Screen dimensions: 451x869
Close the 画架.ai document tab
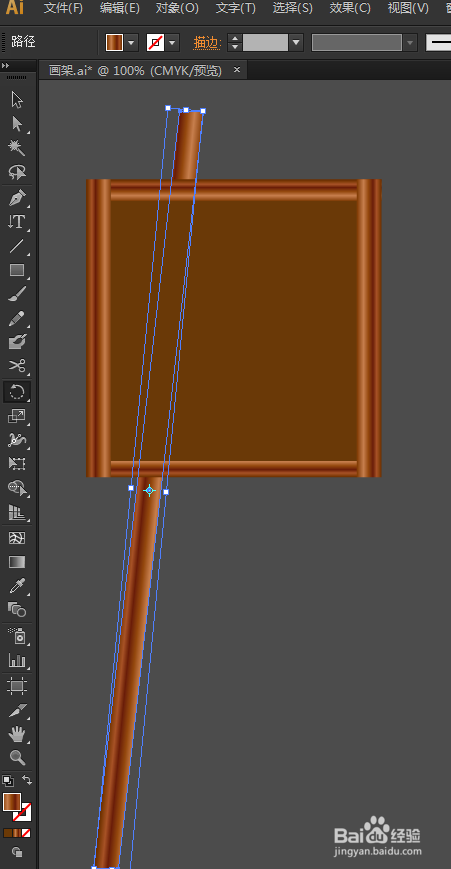(x=237, y=69)
